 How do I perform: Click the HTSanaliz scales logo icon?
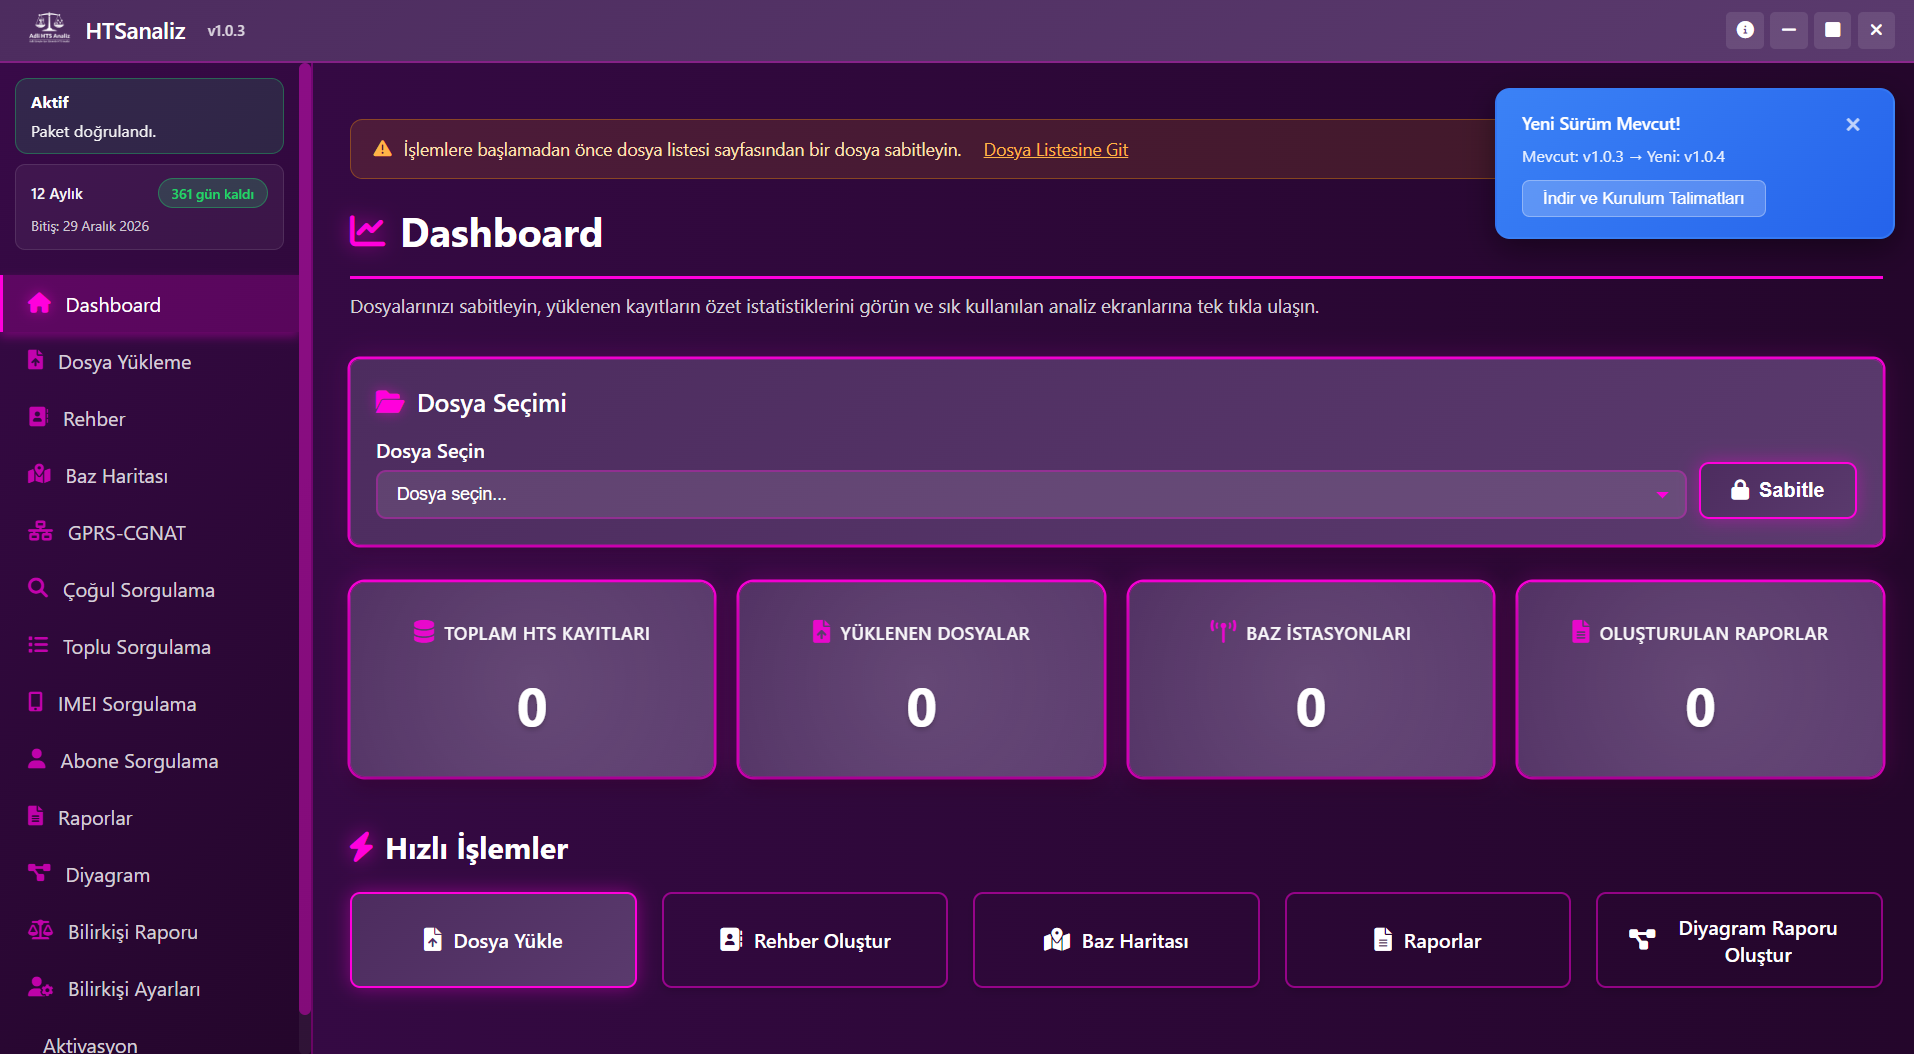click(x=49, y=27)
